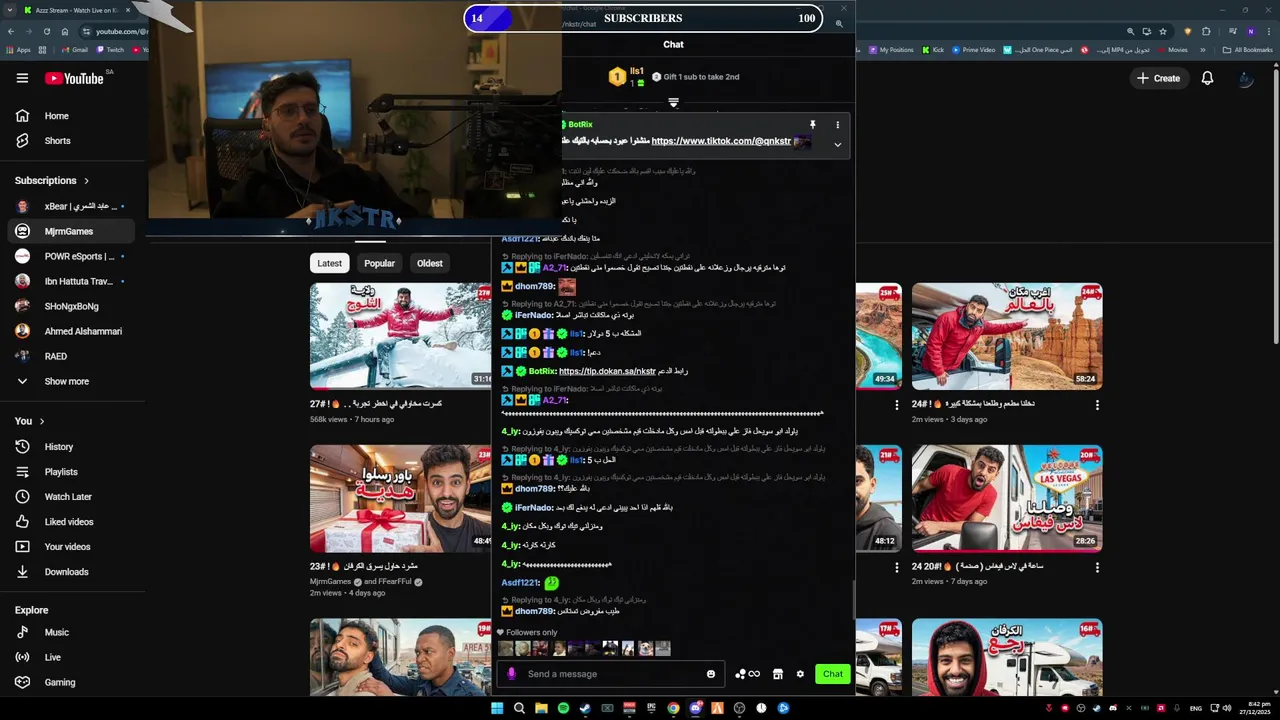Reload the page in Chrome
1280x720 pixels.
coord(46,31)
